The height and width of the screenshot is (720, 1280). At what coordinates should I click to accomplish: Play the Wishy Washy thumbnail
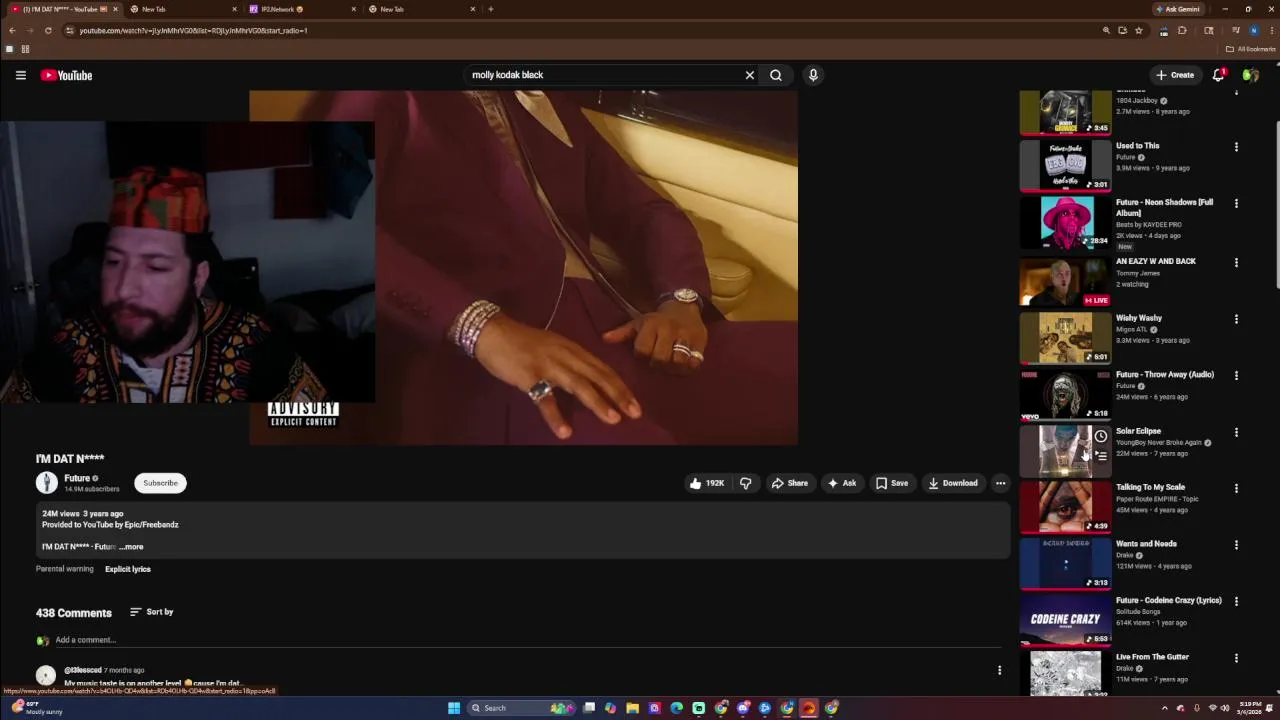pyautogui.click(x=1065, y=338)
